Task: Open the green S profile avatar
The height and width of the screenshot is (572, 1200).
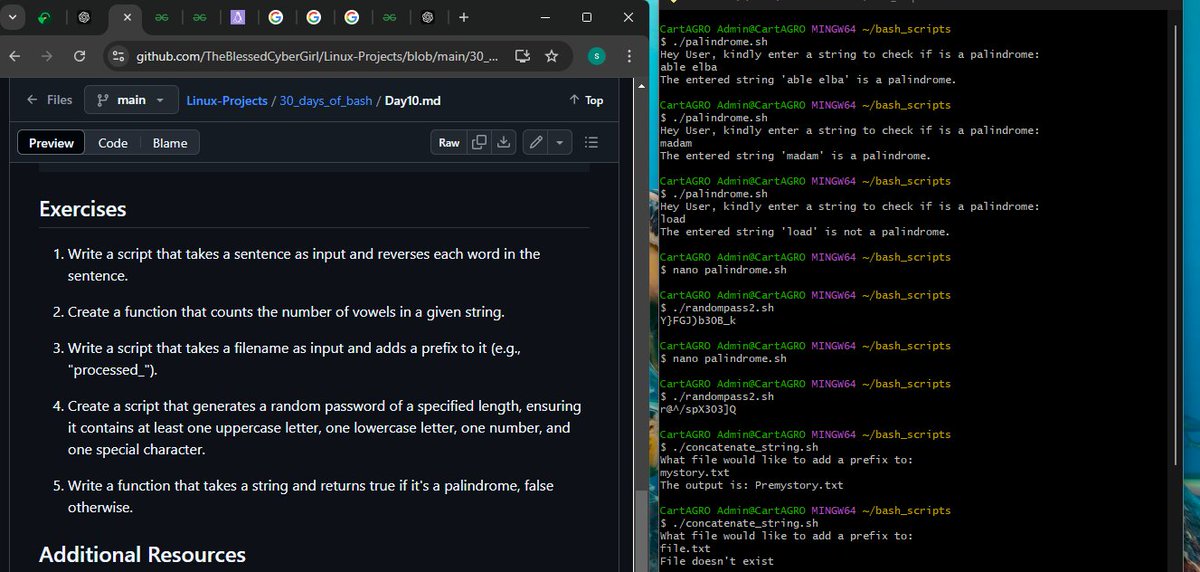Action: click(x=596, y=56)
